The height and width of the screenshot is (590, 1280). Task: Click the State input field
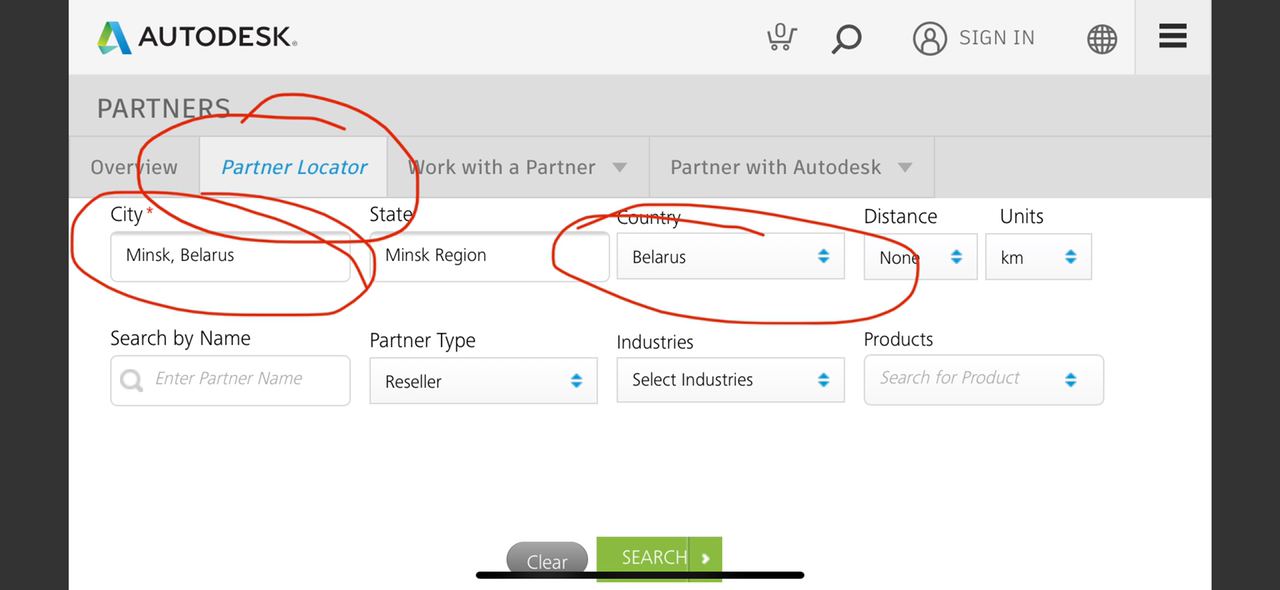(x=489, y=256)
